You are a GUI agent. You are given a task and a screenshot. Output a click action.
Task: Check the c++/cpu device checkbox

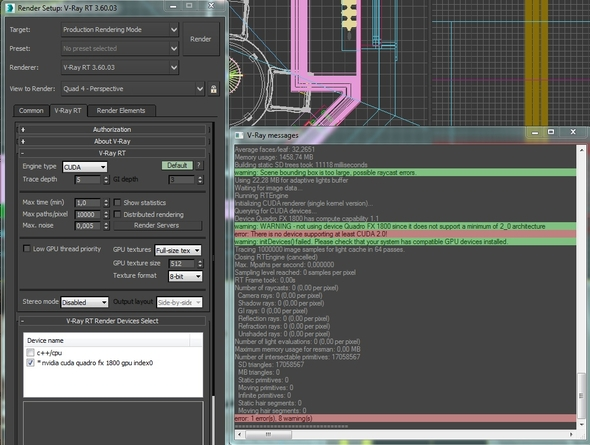tap(30, 352)
